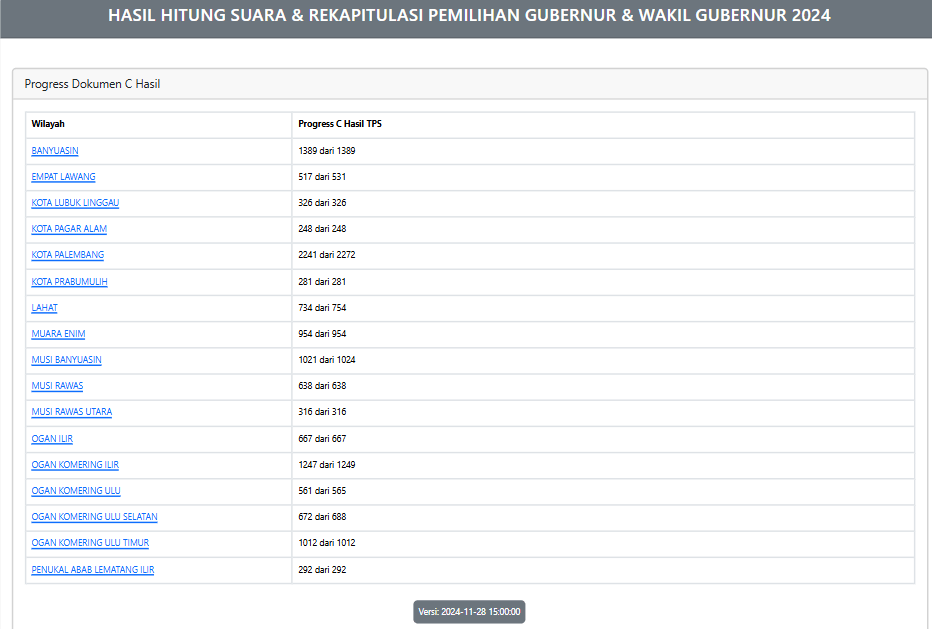Screen dimensions: 932x629
Task: Open the MUSI RAWAS region link
Action: (x=56, y=385)
